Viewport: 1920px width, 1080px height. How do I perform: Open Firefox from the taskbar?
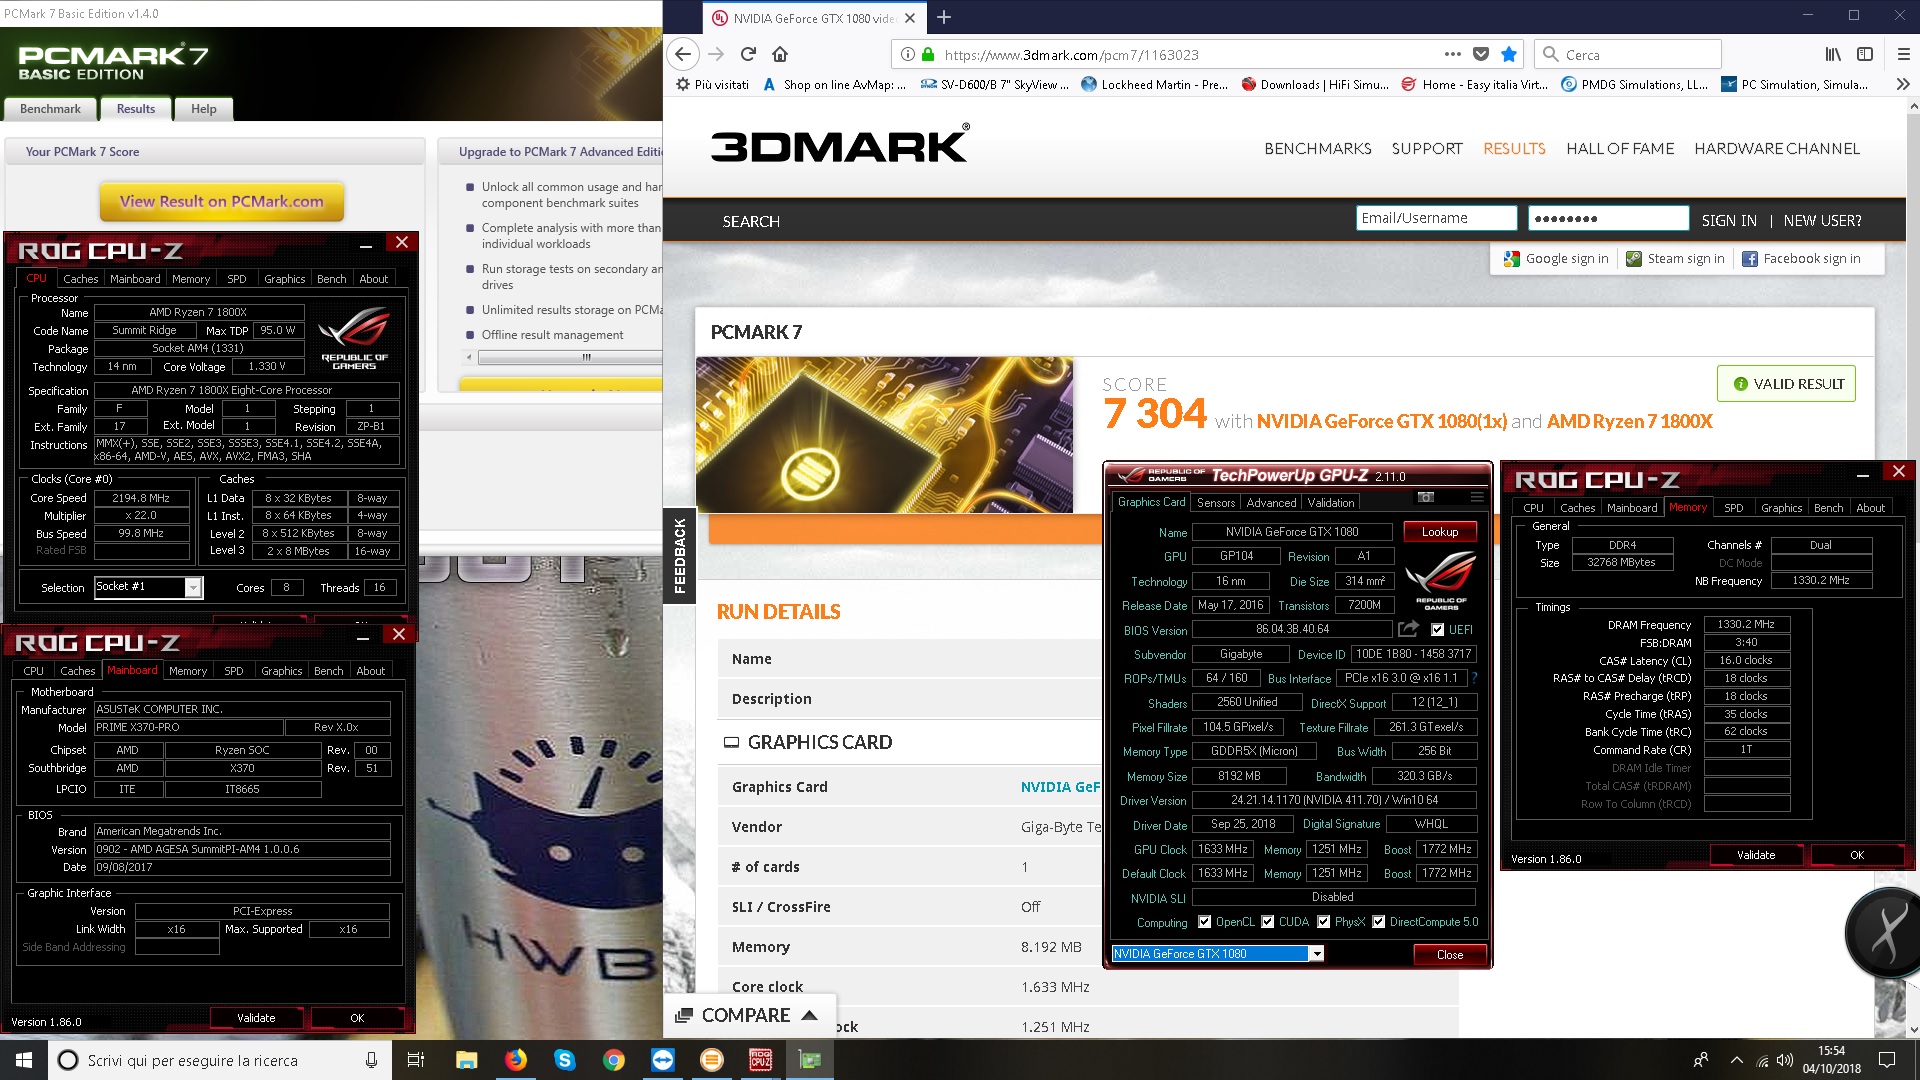click(516, 1060)
